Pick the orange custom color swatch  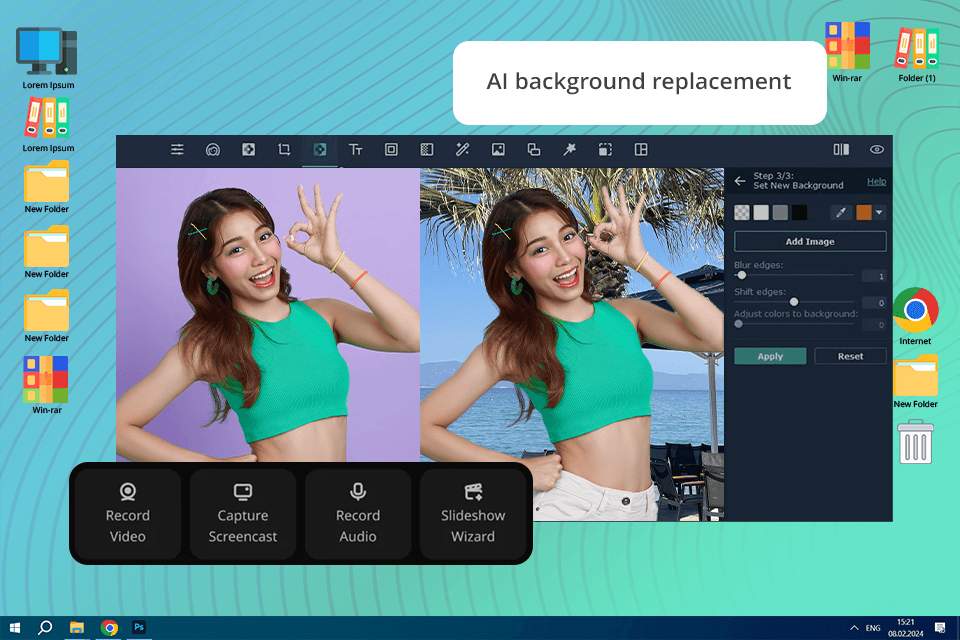pos(864,213)
